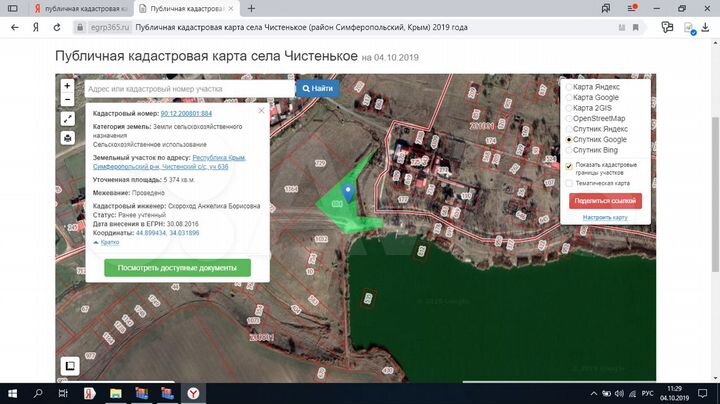Zoom in on the cadastral map
The width and height of the screenshot is (720, 404).
coord(67,85)
